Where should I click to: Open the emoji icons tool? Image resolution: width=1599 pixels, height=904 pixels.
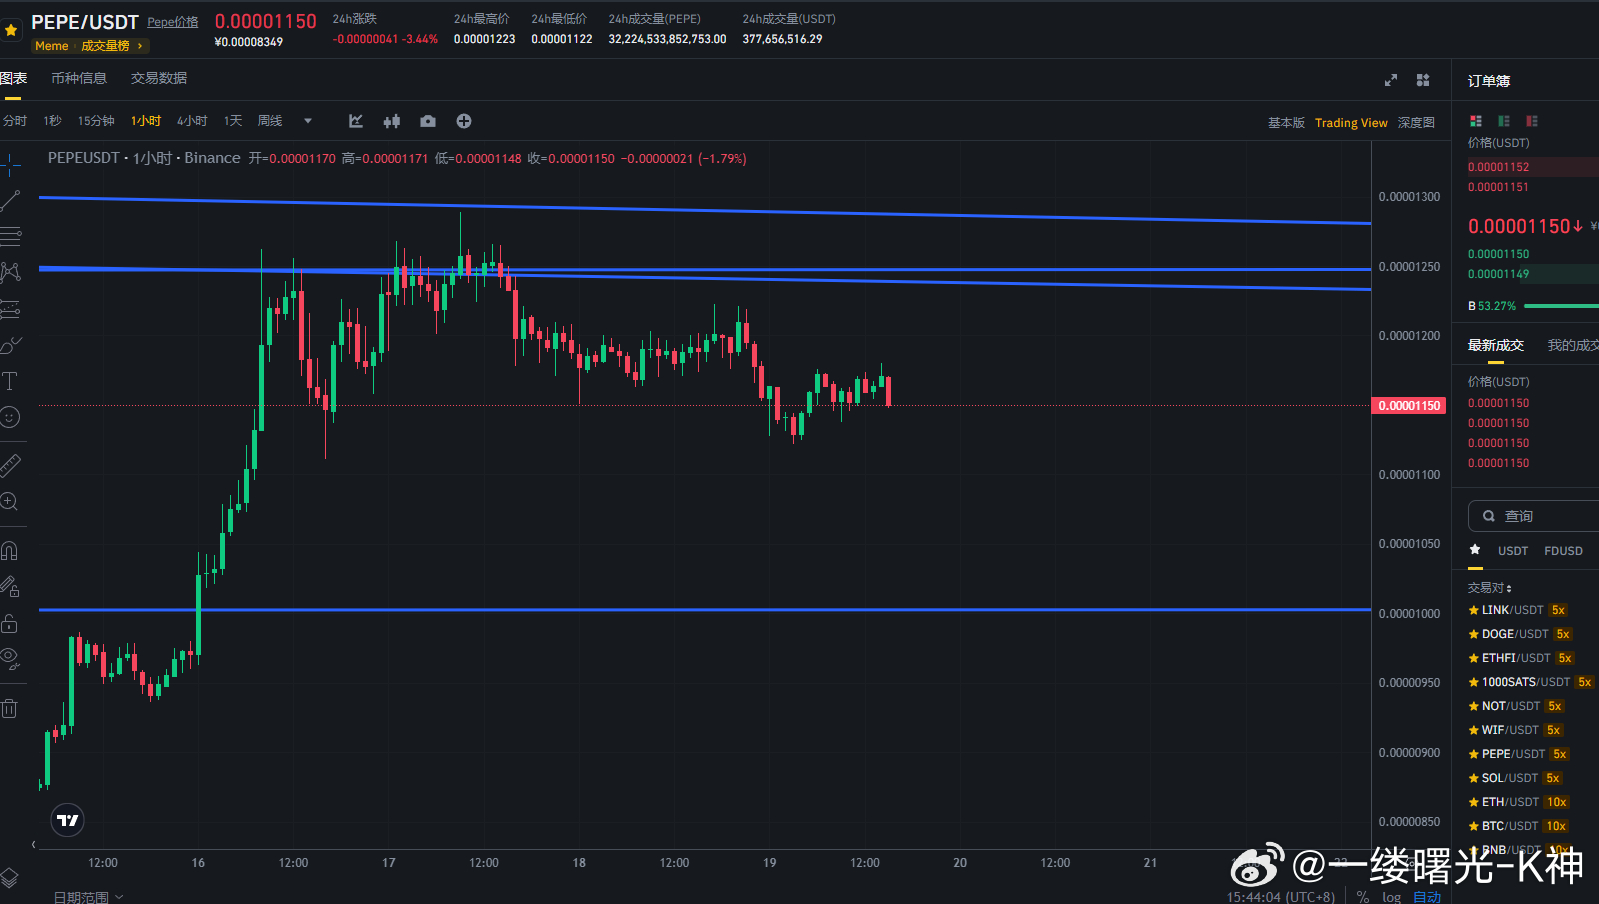[10, 417]
